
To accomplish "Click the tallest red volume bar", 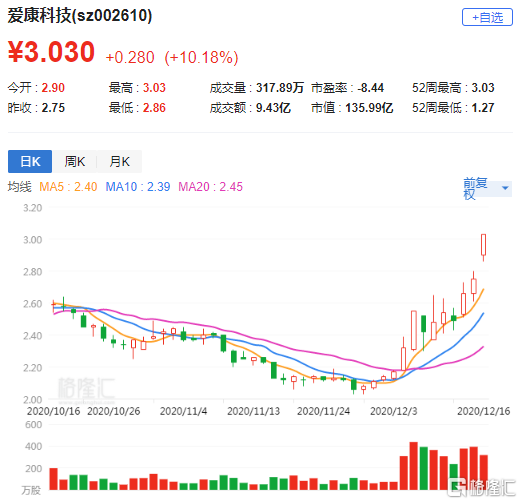I will 413,466.
